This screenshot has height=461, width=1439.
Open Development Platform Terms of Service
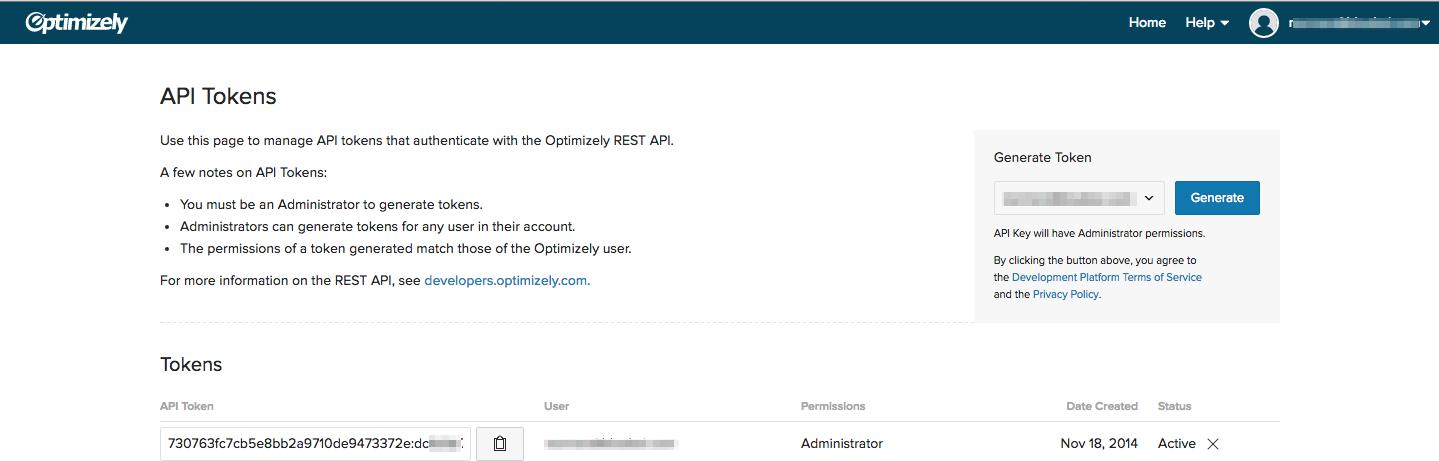click(x=1107, y=278)
